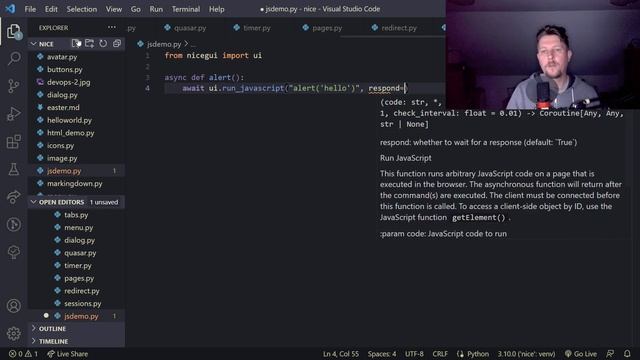The width and height of the screenshot is (640, 360).
Task: Switch to the pages.py editor tab
Action: point(322,28)
